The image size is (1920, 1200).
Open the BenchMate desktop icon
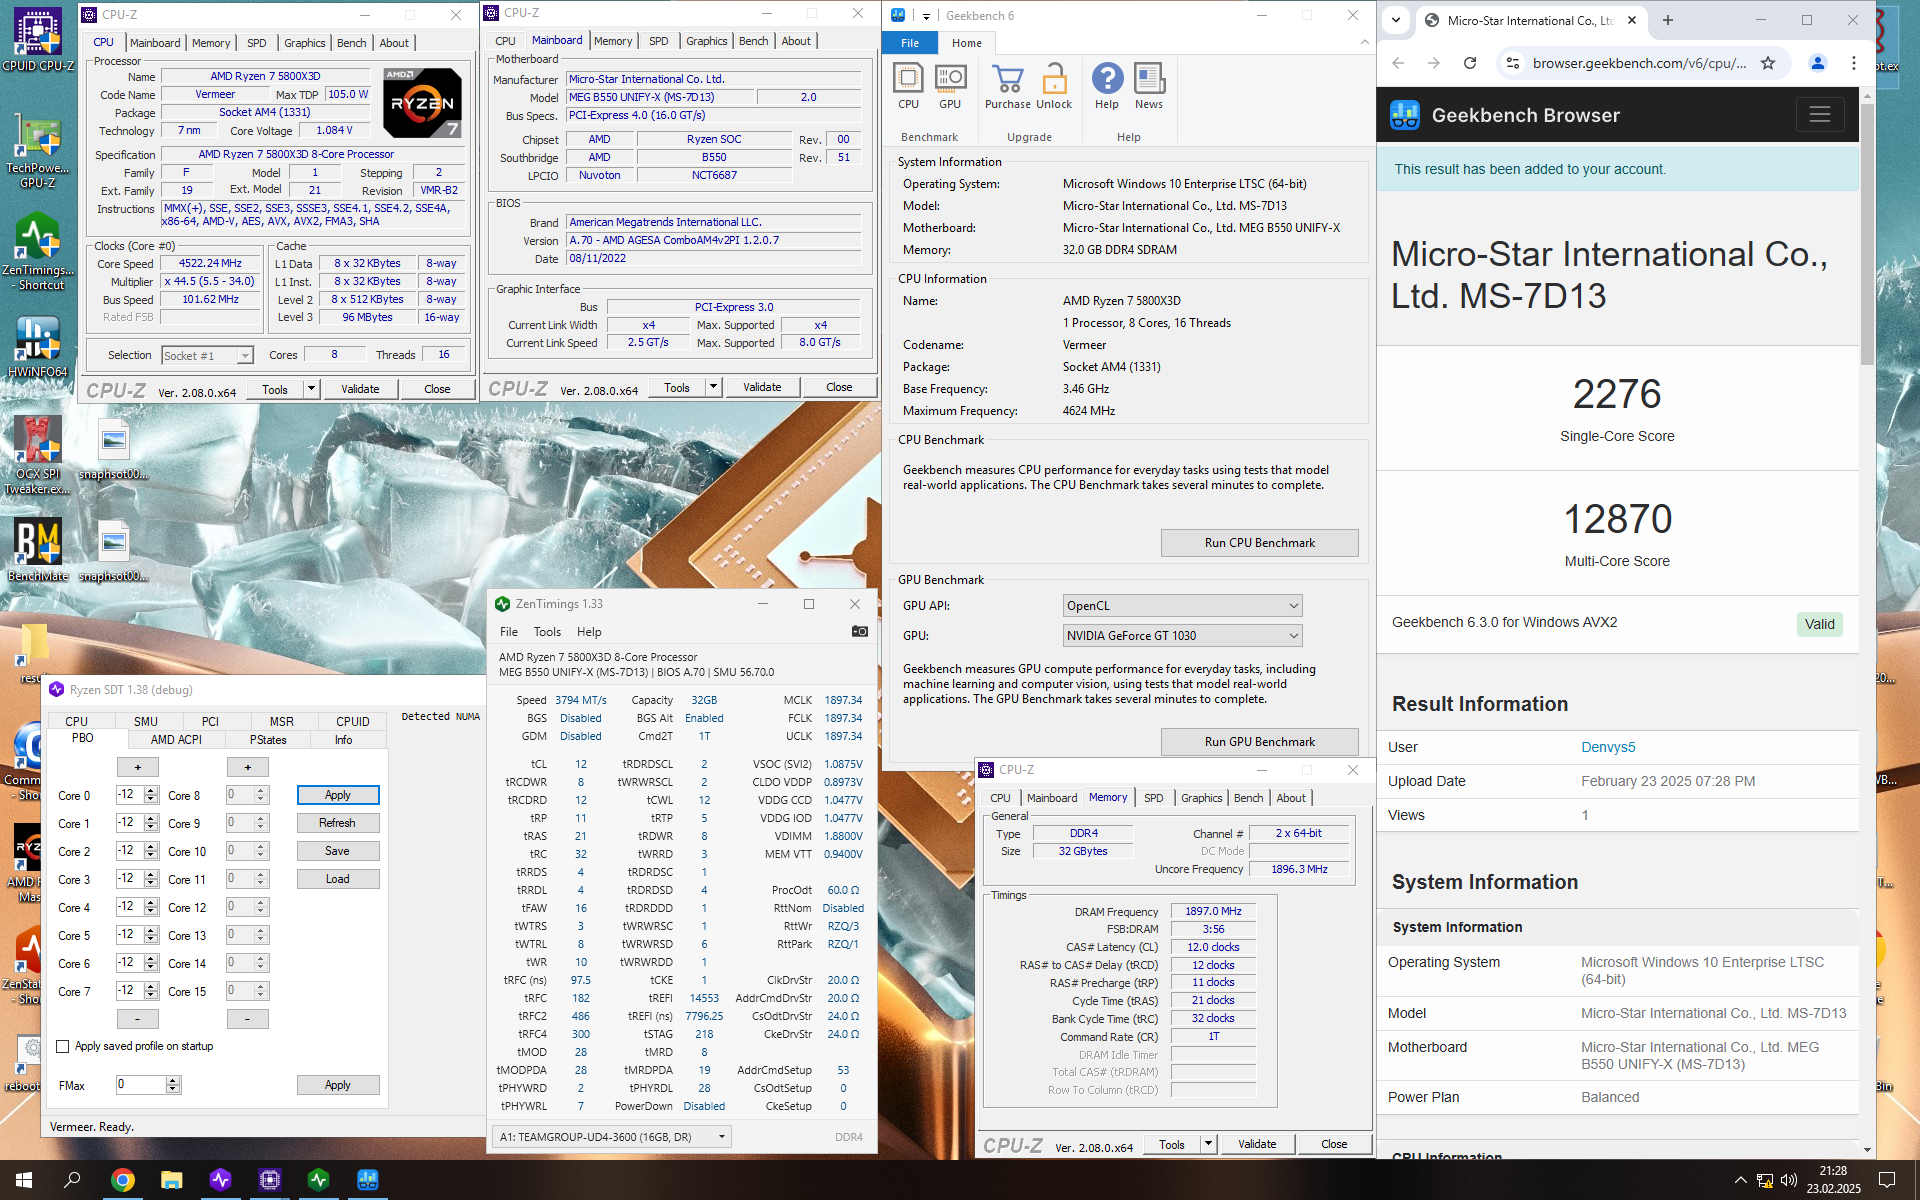point(38,549)
